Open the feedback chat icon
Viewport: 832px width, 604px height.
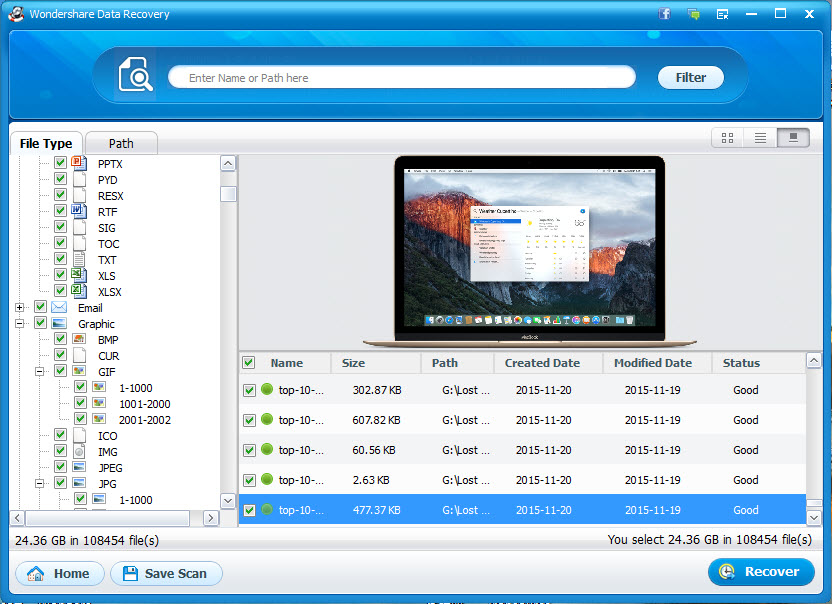click(694, 14)
